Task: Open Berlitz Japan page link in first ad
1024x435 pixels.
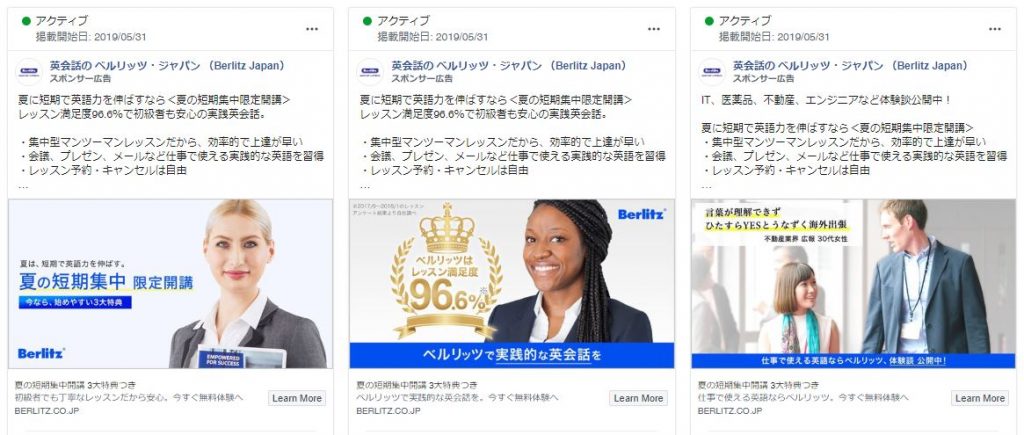Action: click(x=168, y=66)
